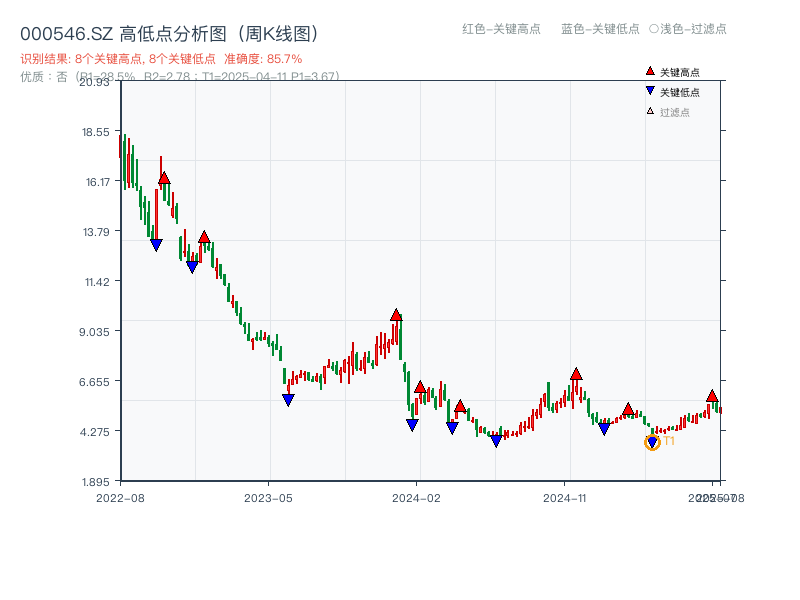
Task: Click the chart title 000546.SZ 高低点分析图
Action: (169, 34)
